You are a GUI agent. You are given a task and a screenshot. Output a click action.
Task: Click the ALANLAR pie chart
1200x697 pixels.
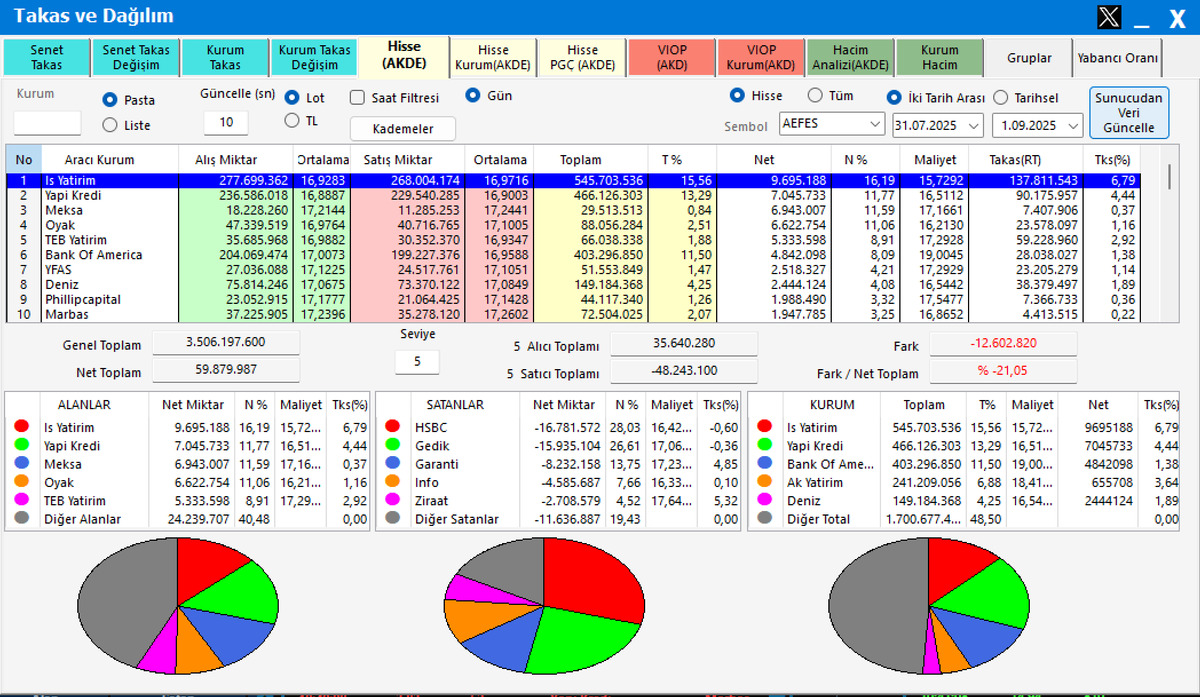pyautogui.click(x=177, y=606)
